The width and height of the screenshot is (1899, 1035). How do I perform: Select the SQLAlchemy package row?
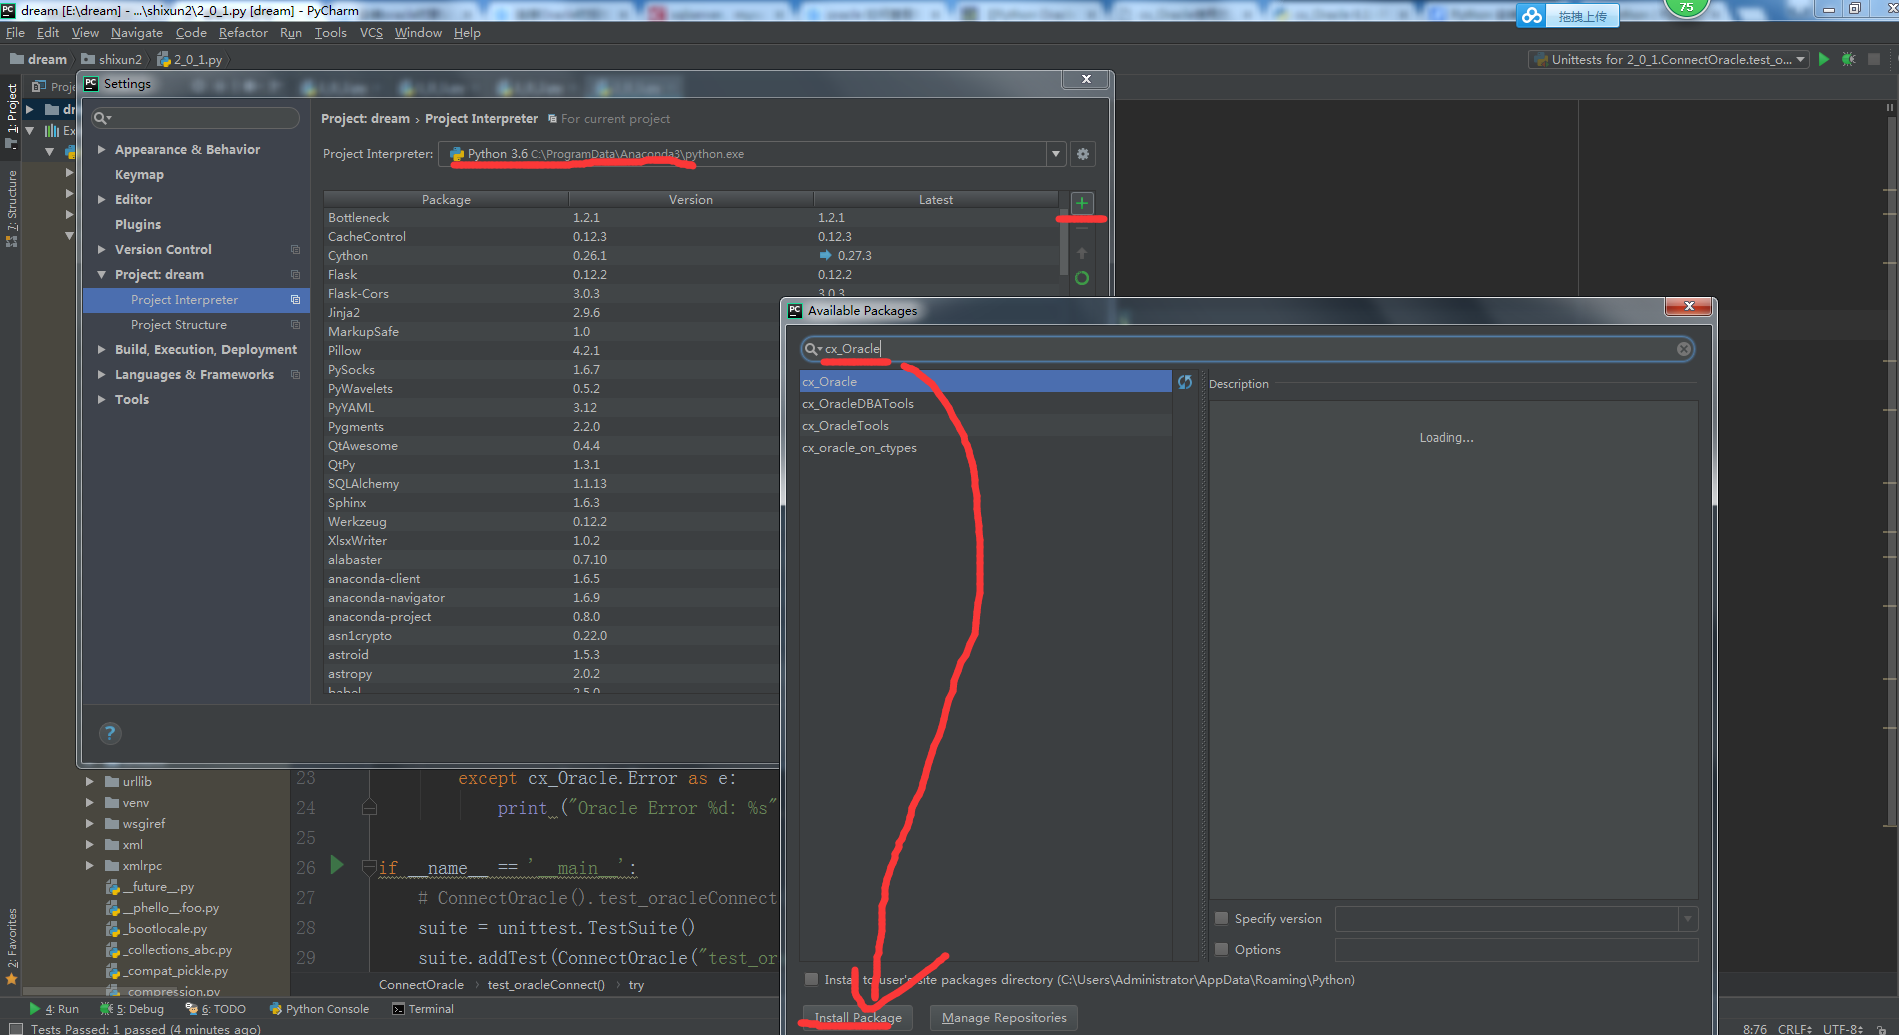click(551, 484)
